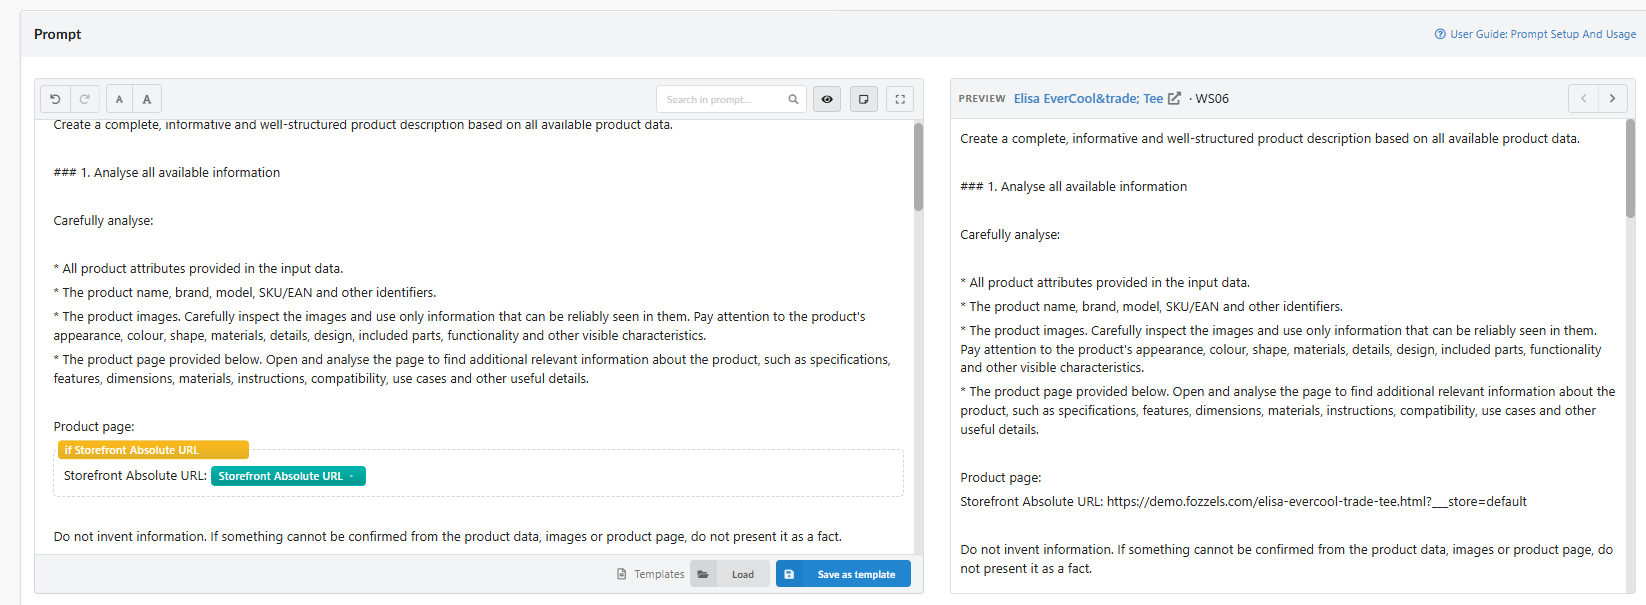Open Elisa EverCool Tee product link
The image size is (1646, 605).
click(x=1088, y=98)
